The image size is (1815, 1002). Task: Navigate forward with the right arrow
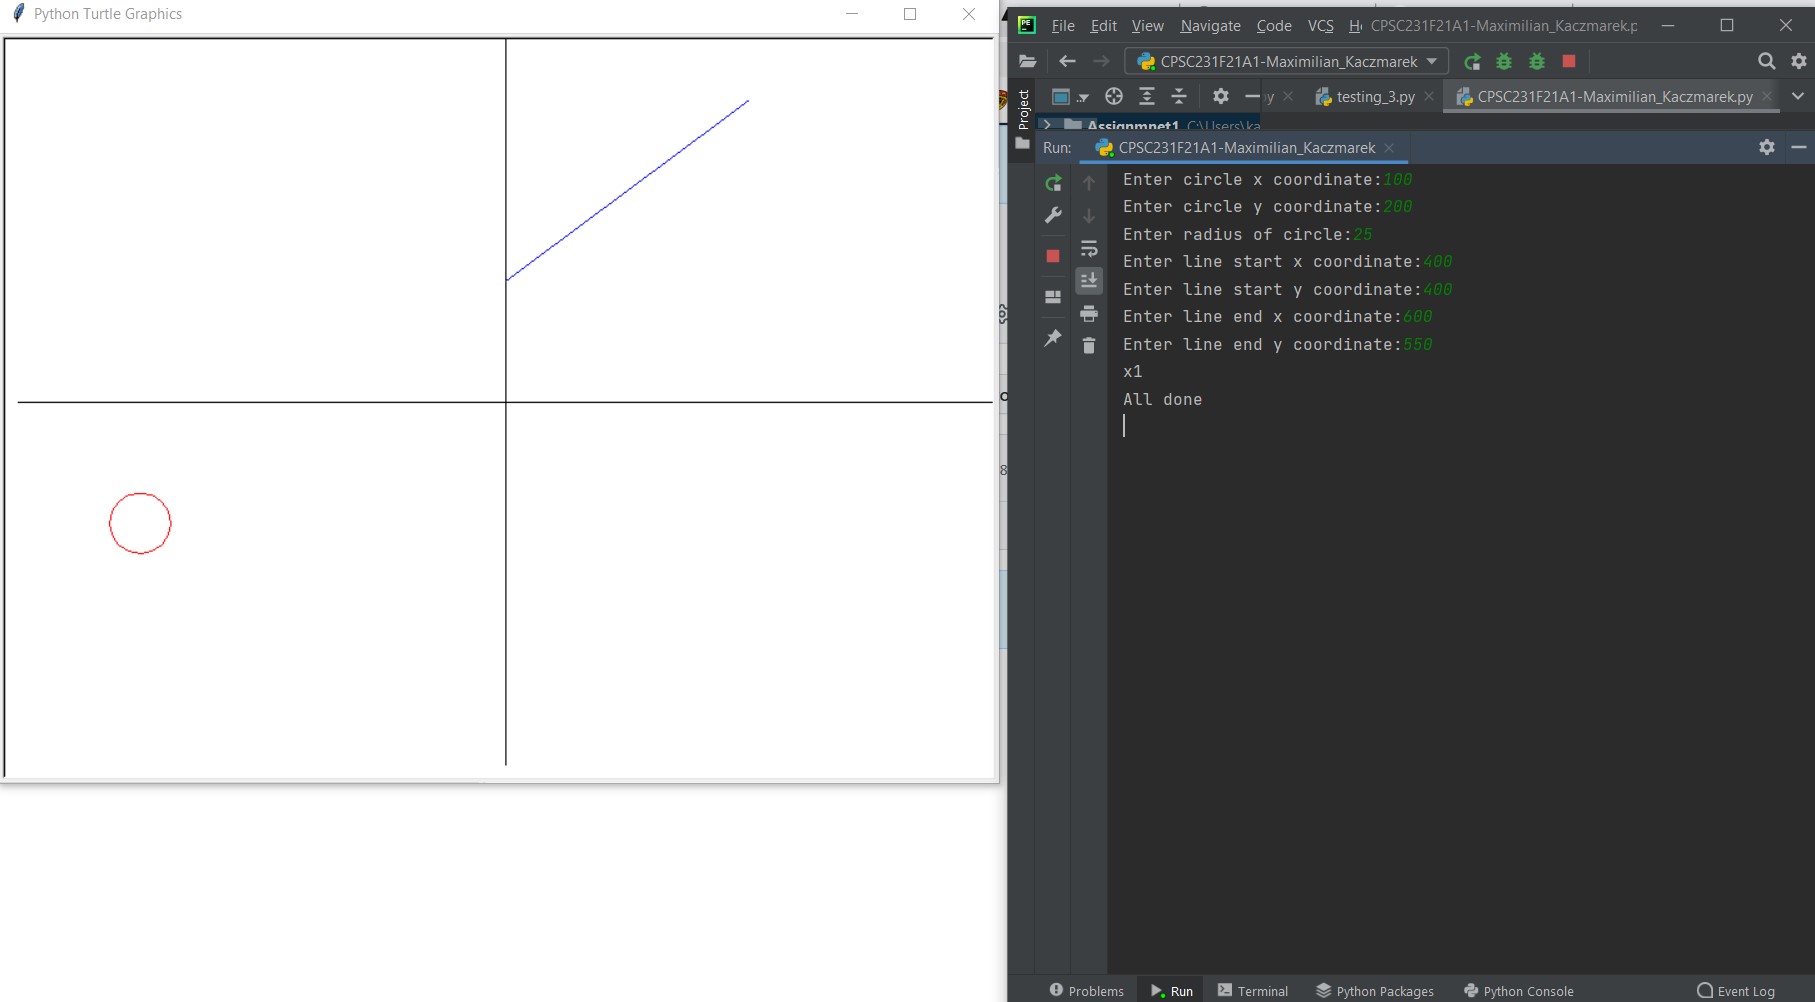(x=1101, y=61)
